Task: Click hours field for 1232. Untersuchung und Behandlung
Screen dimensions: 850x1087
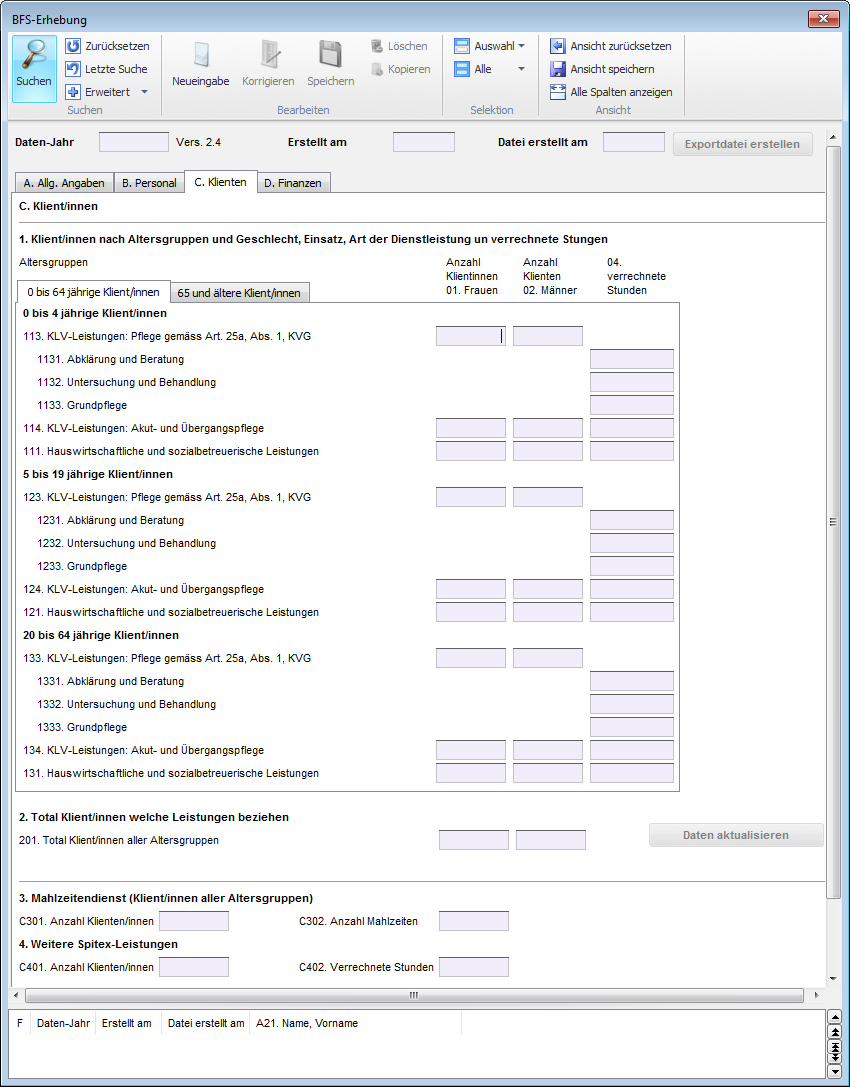Action: click(632, 543)
